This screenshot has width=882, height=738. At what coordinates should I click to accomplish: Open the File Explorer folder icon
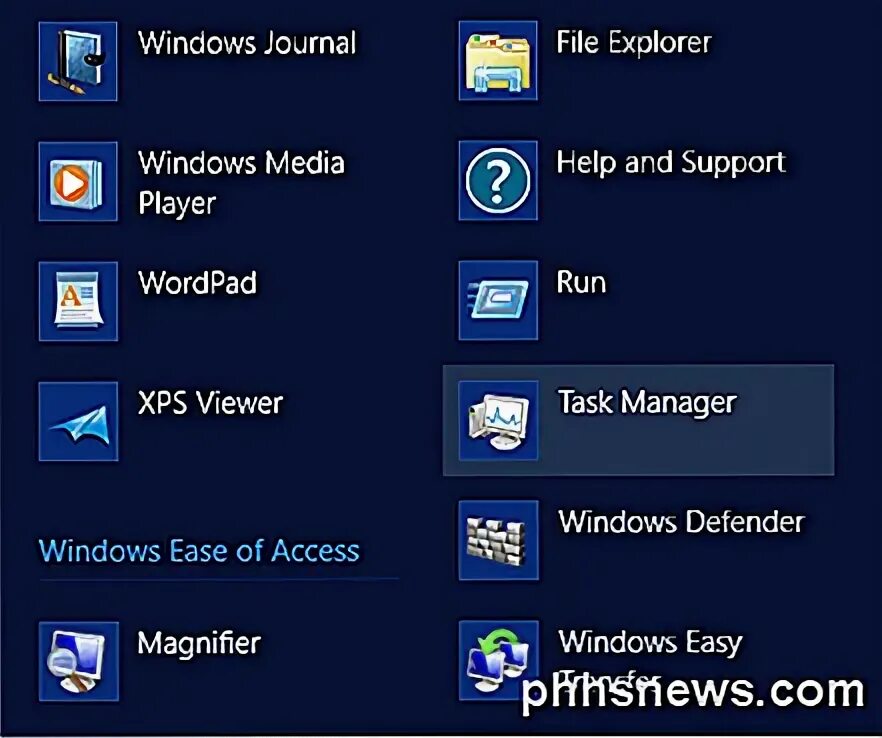[x=498, y=61]
